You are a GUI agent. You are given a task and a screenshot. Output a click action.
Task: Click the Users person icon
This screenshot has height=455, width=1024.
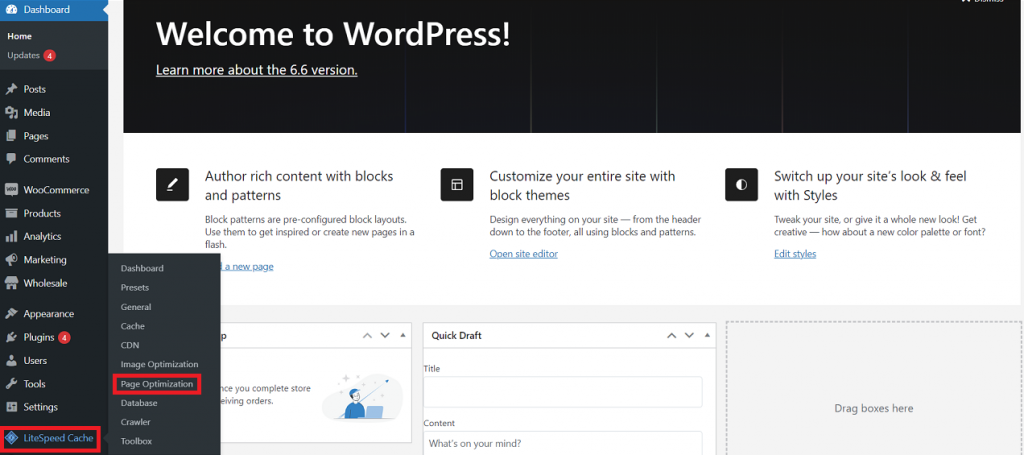(x=11, y=360)
